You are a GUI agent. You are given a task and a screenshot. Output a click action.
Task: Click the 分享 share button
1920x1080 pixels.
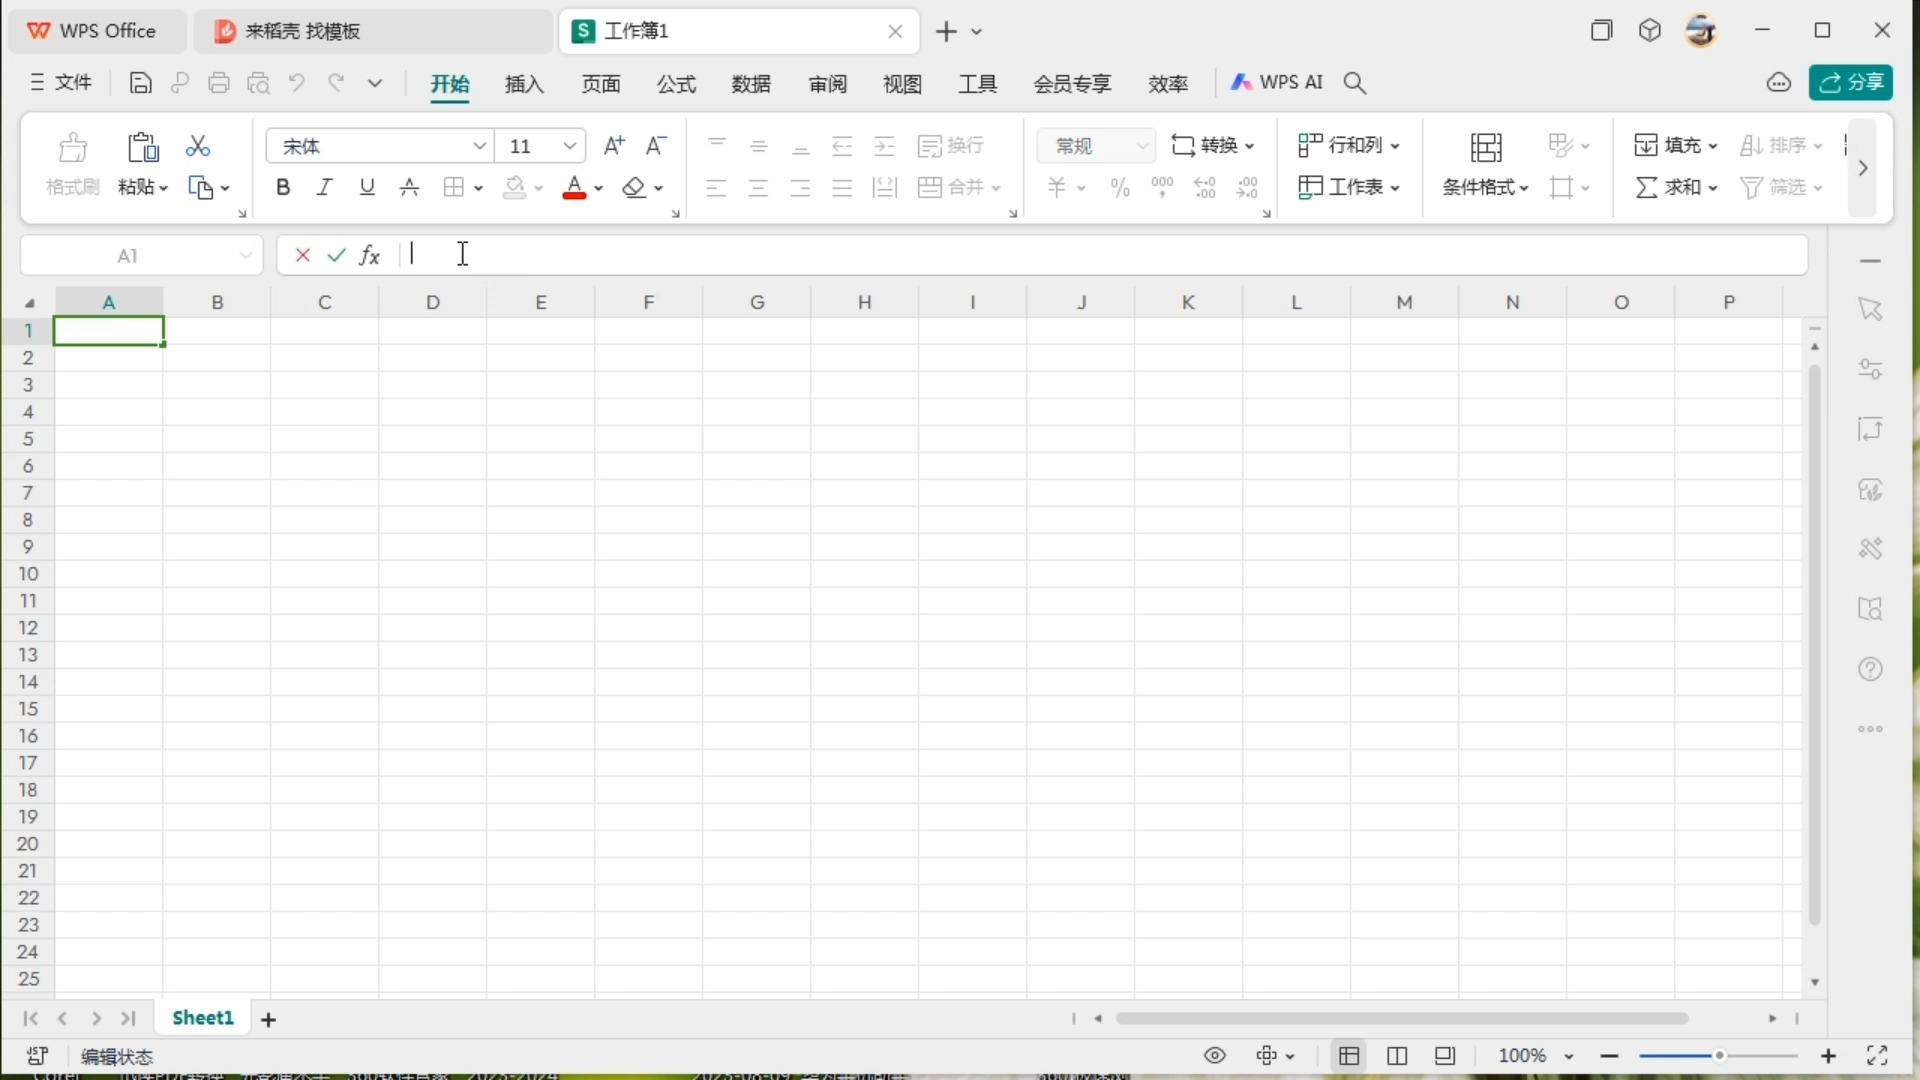(1852, 83)
